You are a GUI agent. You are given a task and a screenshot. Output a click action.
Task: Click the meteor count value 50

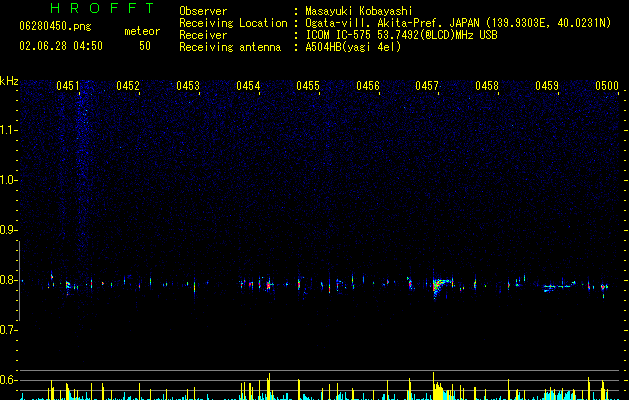click(x=145, y=46)
